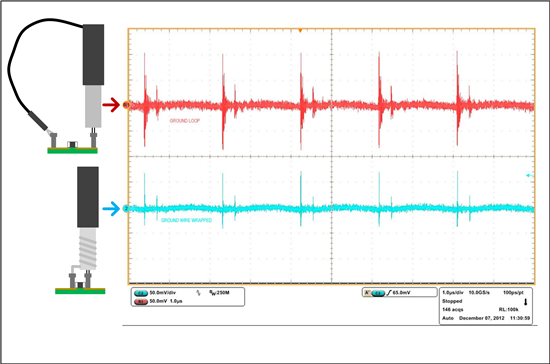The width and height of the screenshot is (550, 364).
Task: Click the red arrow pointing to R1 trace
Action: [111, 105]
